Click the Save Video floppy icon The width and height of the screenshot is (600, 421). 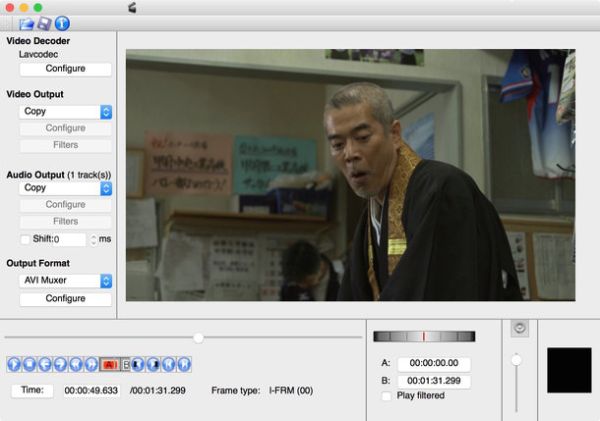[x=44, y=23]
